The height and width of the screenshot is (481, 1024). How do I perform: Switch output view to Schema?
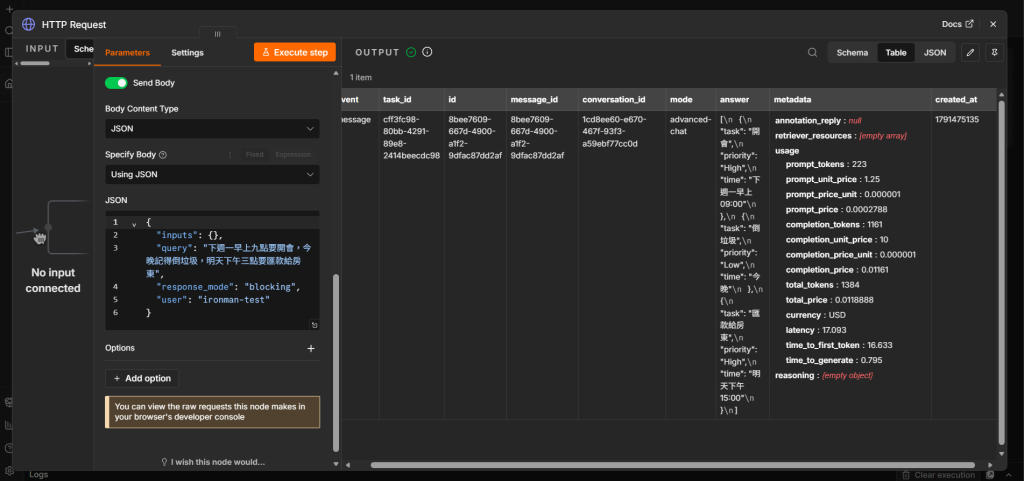point(852,53)
